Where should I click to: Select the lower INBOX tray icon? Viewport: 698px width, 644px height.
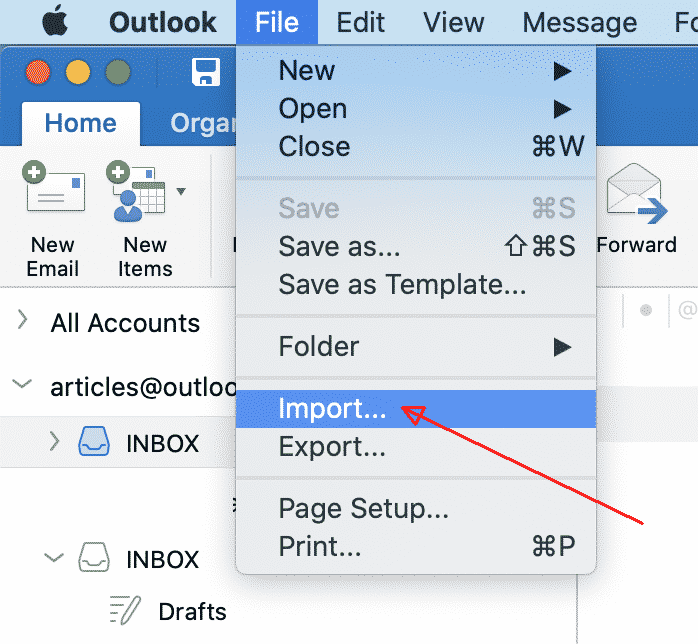[x=93, y=556]
